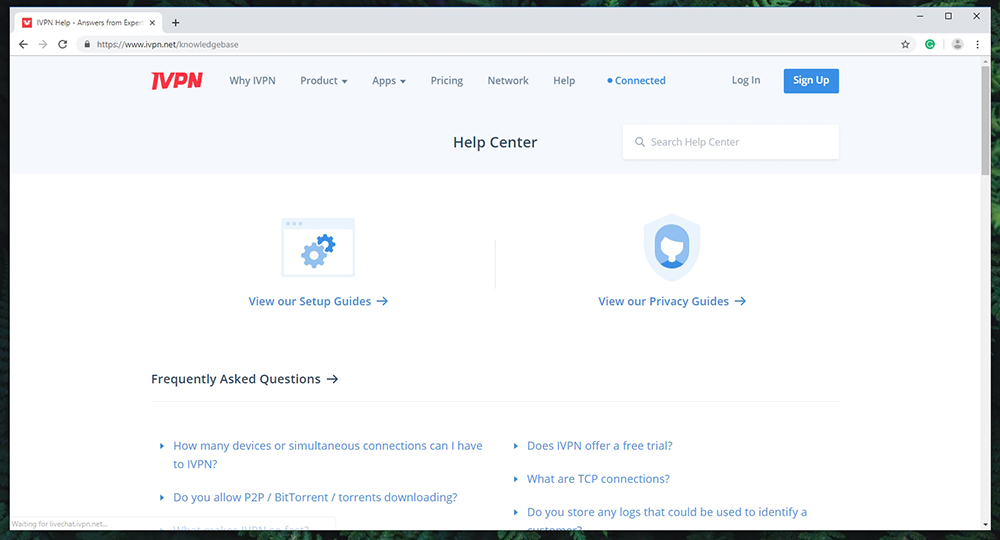
Task: Click the address bar URL
Action: pyautogui.click(x=167, y=44)
